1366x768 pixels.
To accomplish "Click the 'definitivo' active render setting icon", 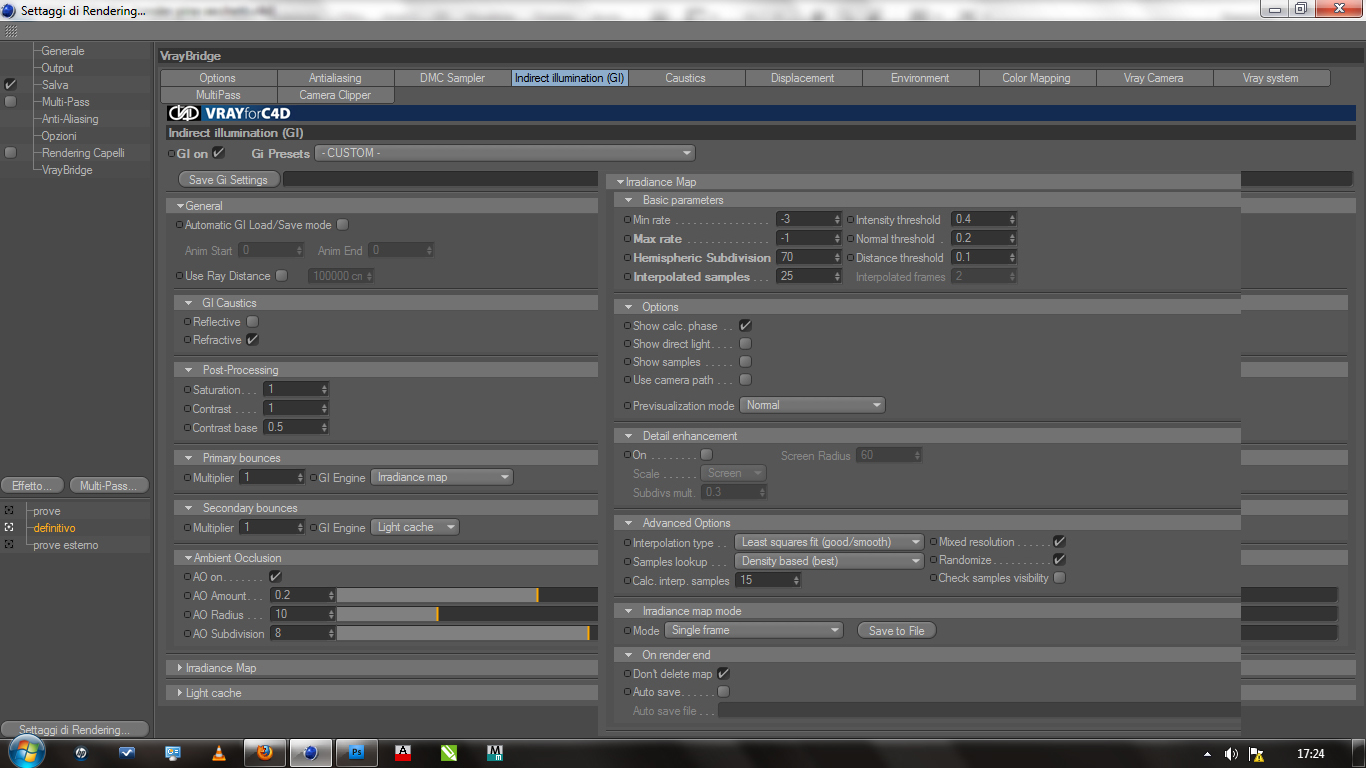I will click(9, 528).
